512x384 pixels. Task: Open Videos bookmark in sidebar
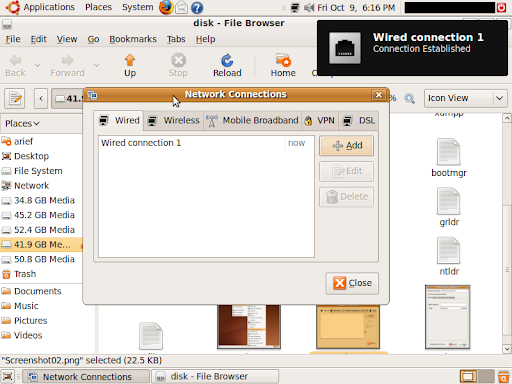[x=41, y=335]
